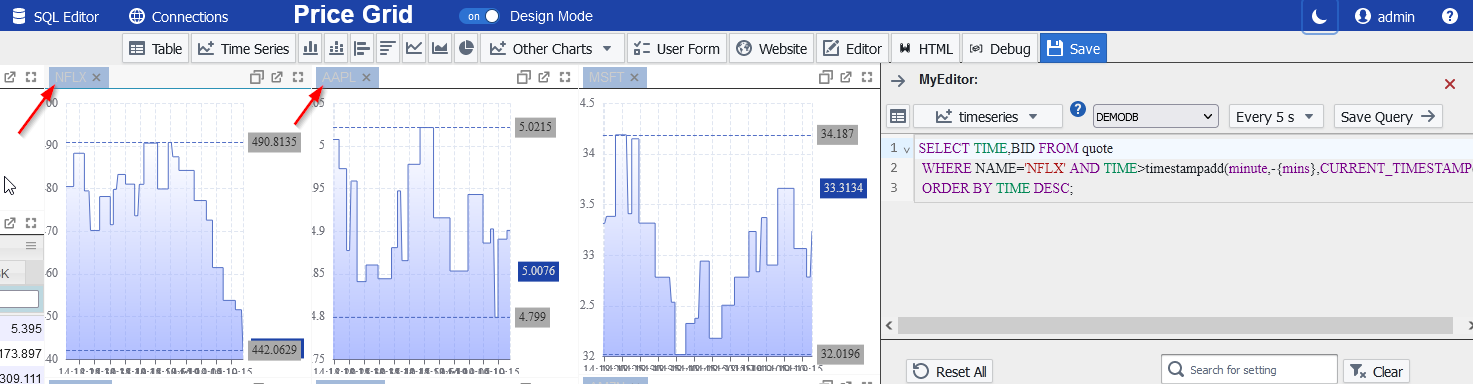Screen dimensions: 1473x384
Task: Add a User Form component
Action: click(x=677, y=48)
